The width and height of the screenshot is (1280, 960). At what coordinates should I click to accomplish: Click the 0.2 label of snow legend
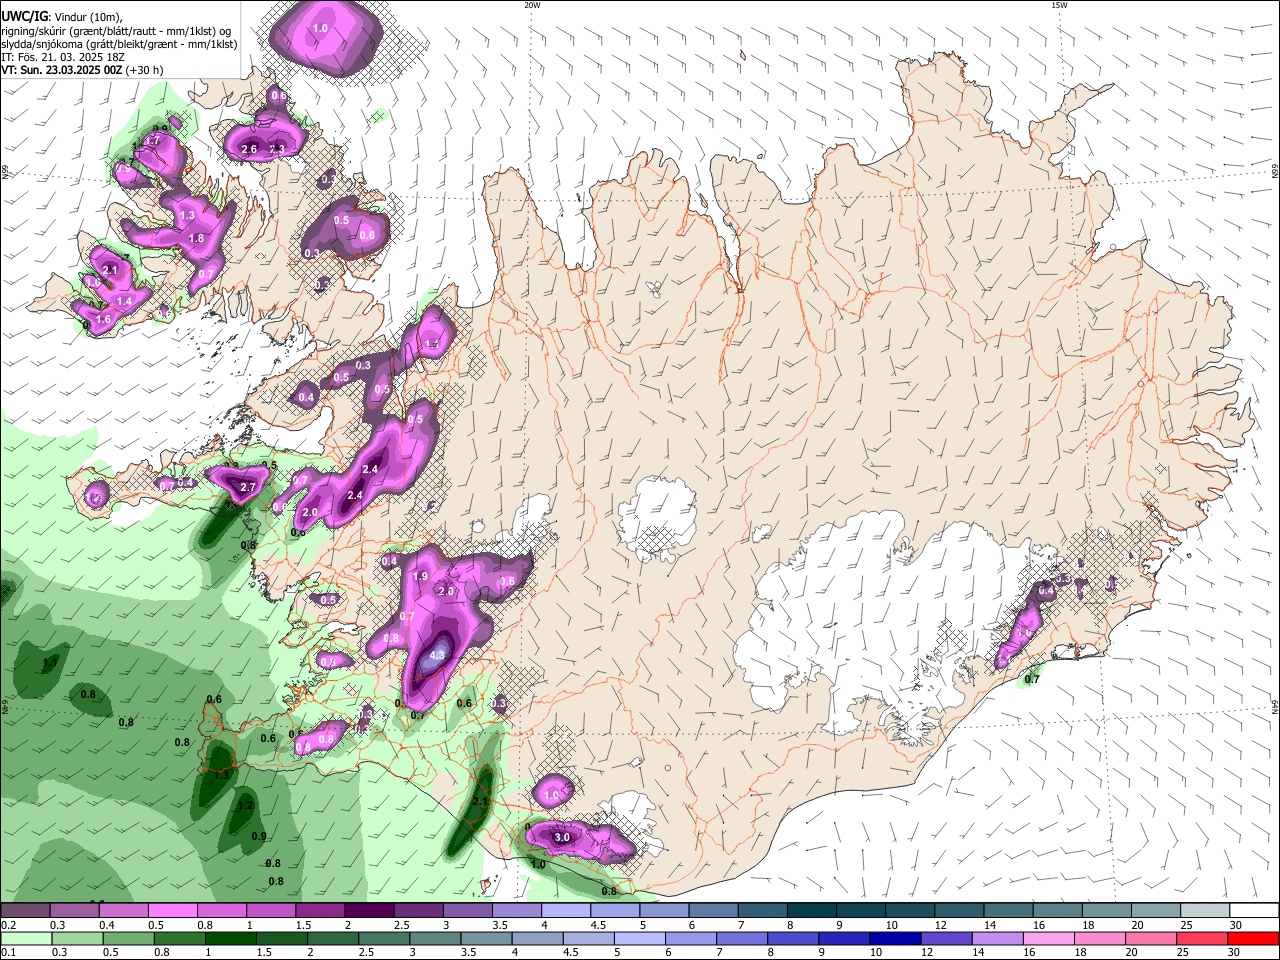pyautogui.click(x=8, y=925)
